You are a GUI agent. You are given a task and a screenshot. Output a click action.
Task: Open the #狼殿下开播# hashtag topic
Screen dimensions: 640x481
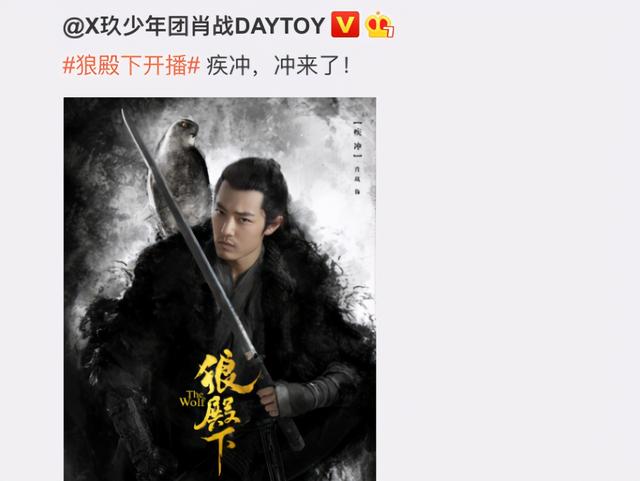[131, 65]
